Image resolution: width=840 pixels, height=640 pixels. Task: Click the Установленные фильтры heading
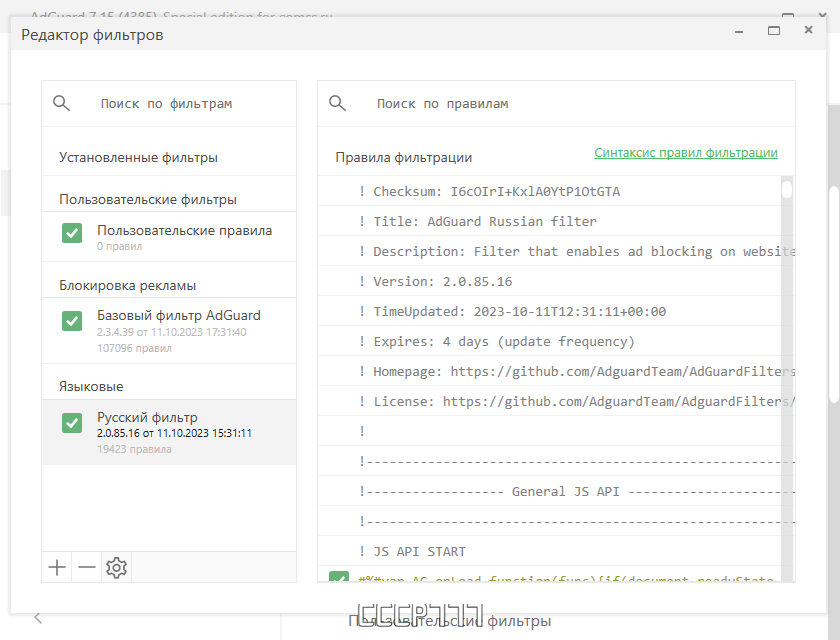(138, 157)
